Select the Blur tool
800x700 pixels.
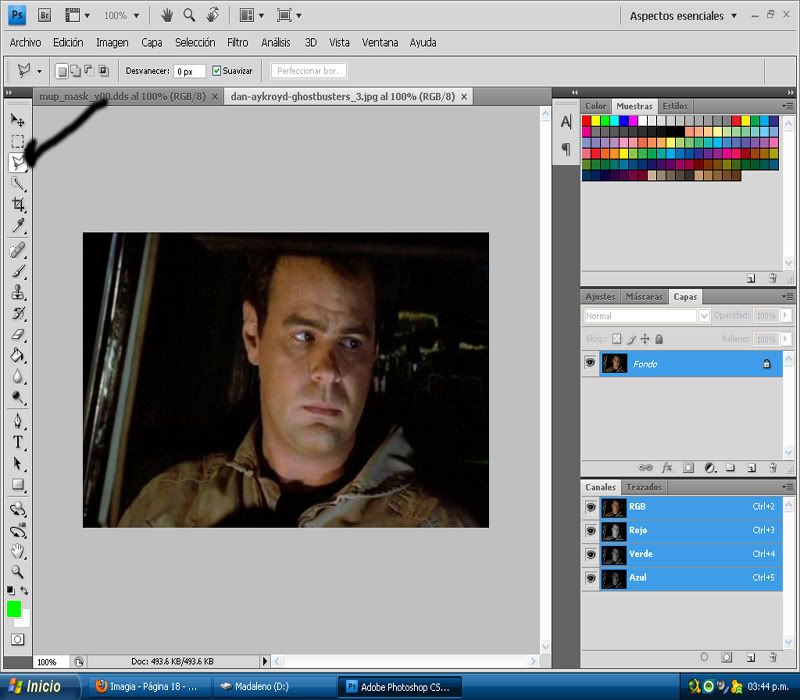[18, 376]
